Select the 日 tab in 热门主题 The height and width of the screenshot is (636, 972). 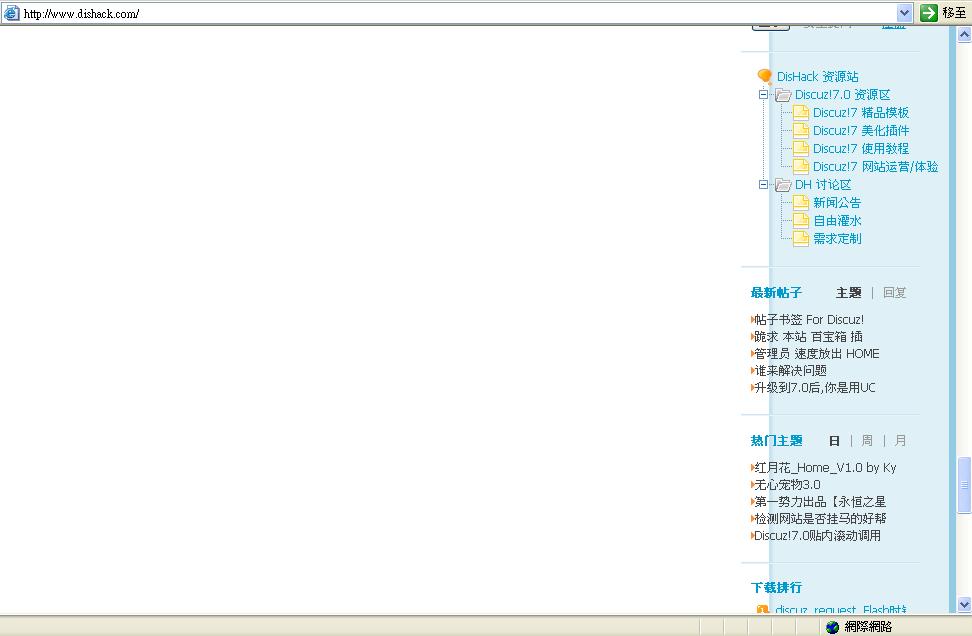click(834, 441)
